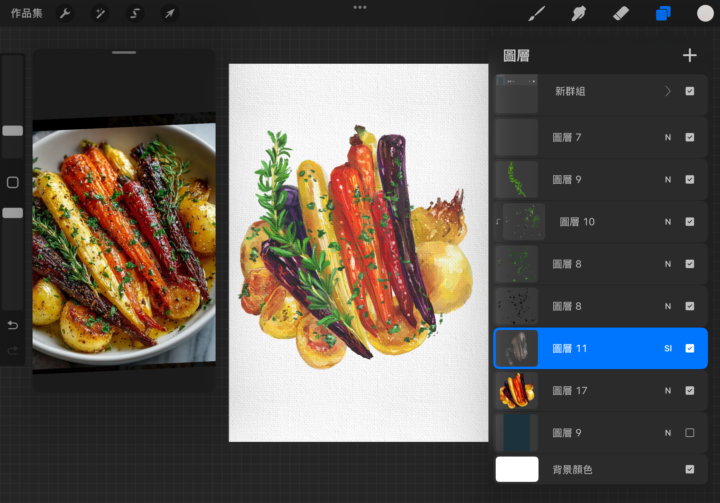Tap the Redo arrow in sidebar
Image resolution: width=720 pixels, height=503 pixels.
(13, 351)
